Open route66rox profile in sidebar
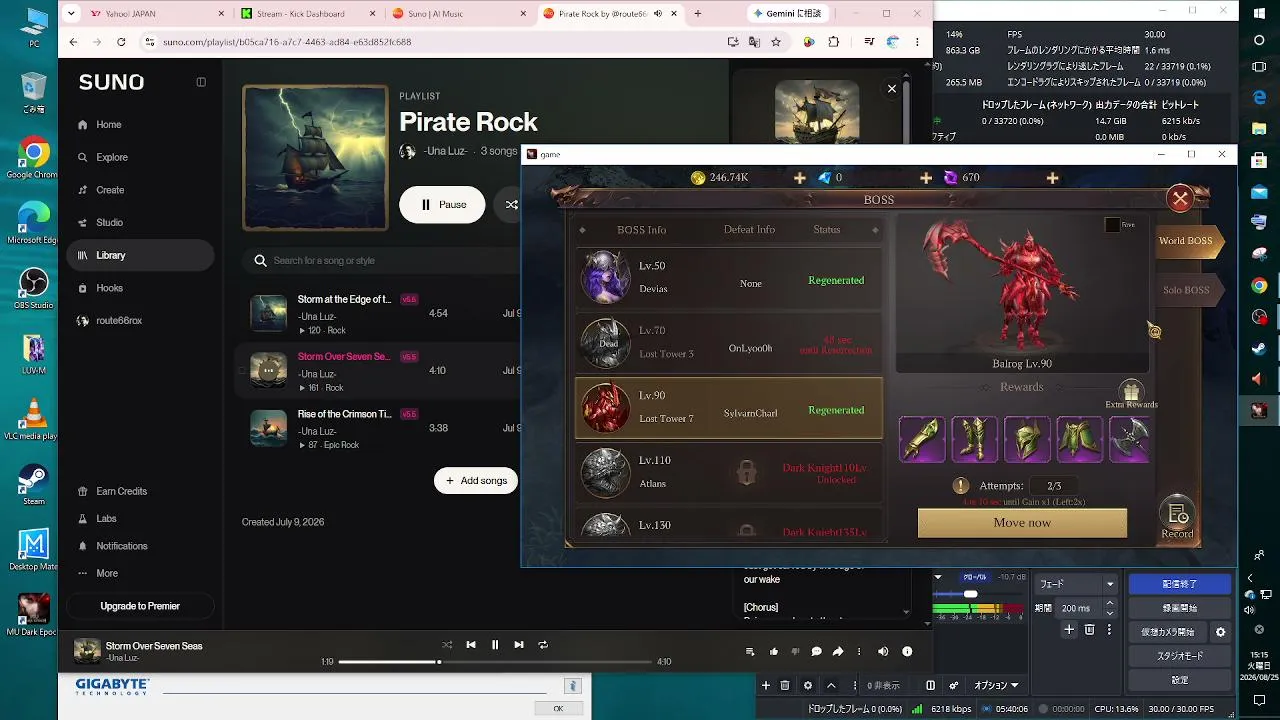 (140, 321)
